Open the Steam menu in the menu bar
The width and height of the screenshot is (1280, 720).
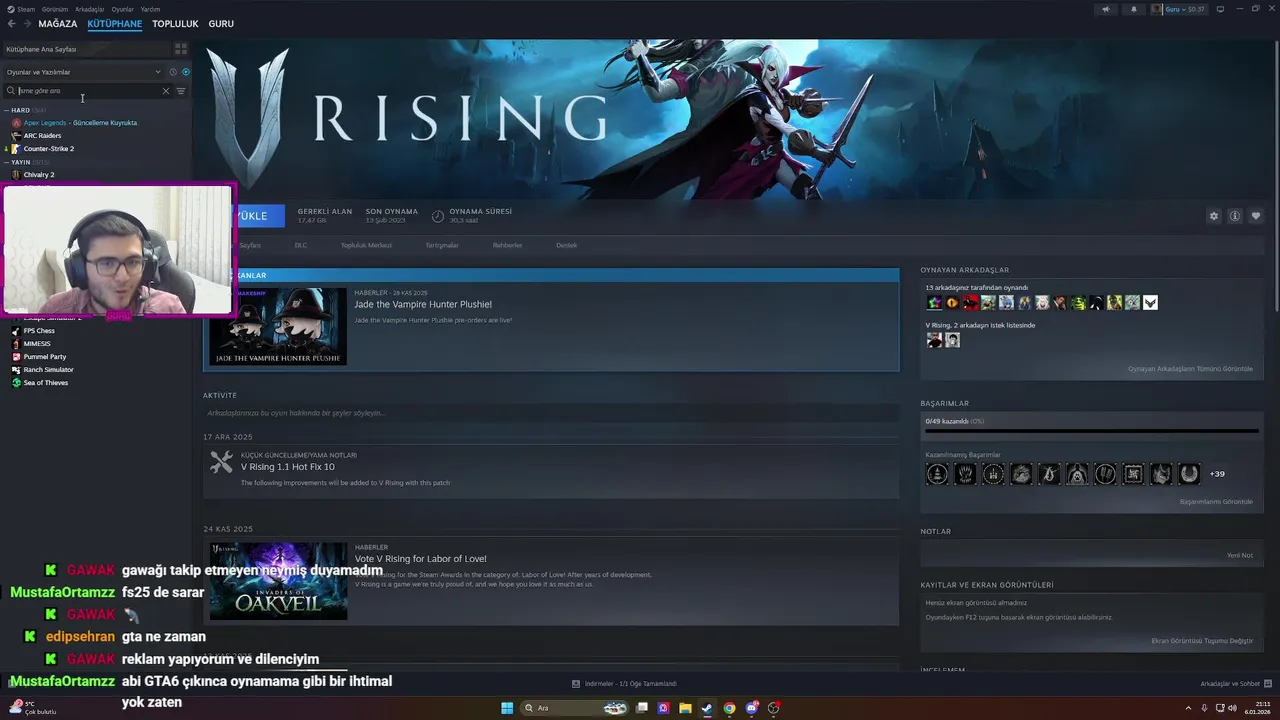coord(26,9)
